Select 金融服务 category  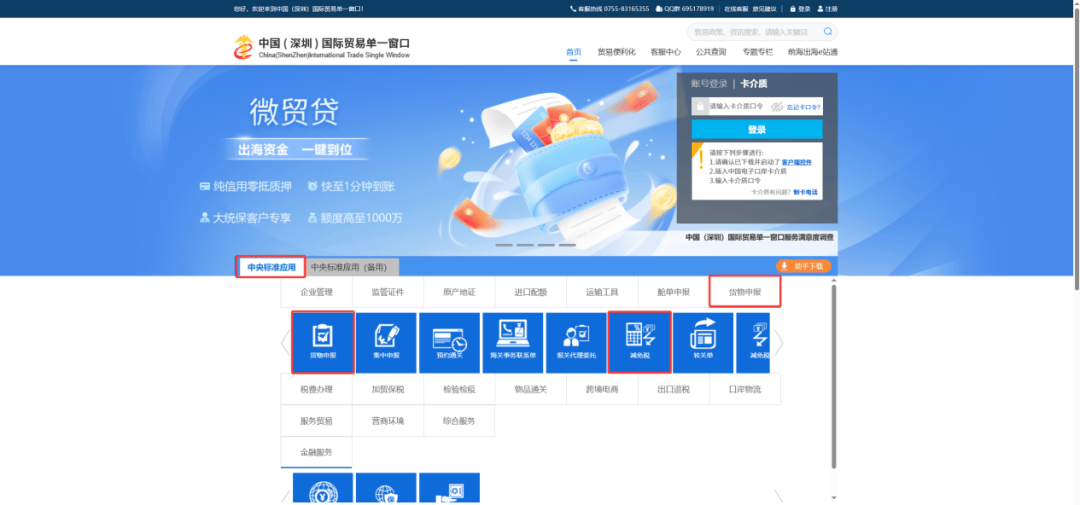click(x=316, y=453)
